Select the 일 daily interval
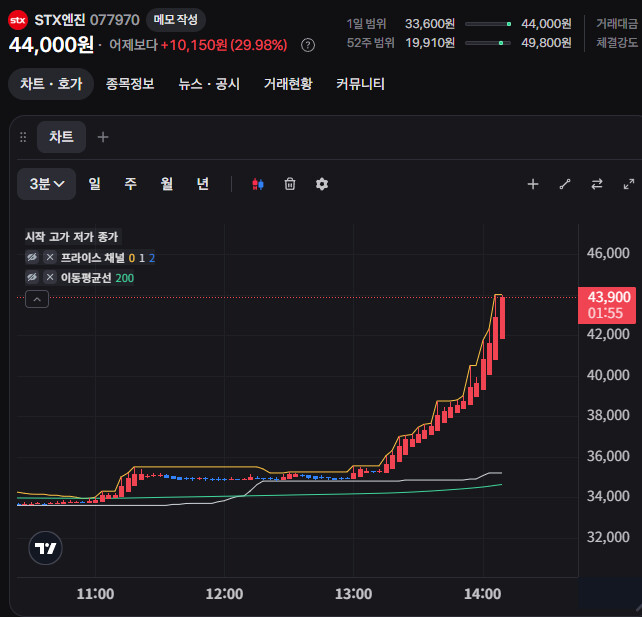This screenshot has height=617, width=642. coord(95,184)
